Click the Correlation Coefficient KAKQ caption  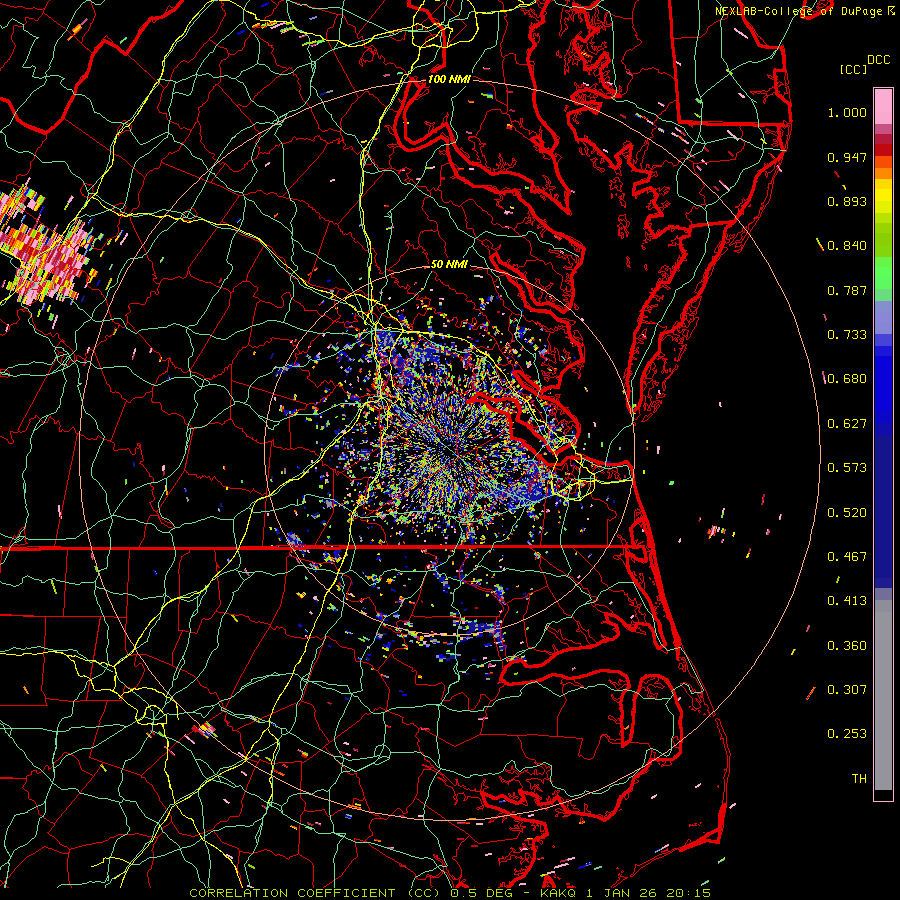coord(450,893)
